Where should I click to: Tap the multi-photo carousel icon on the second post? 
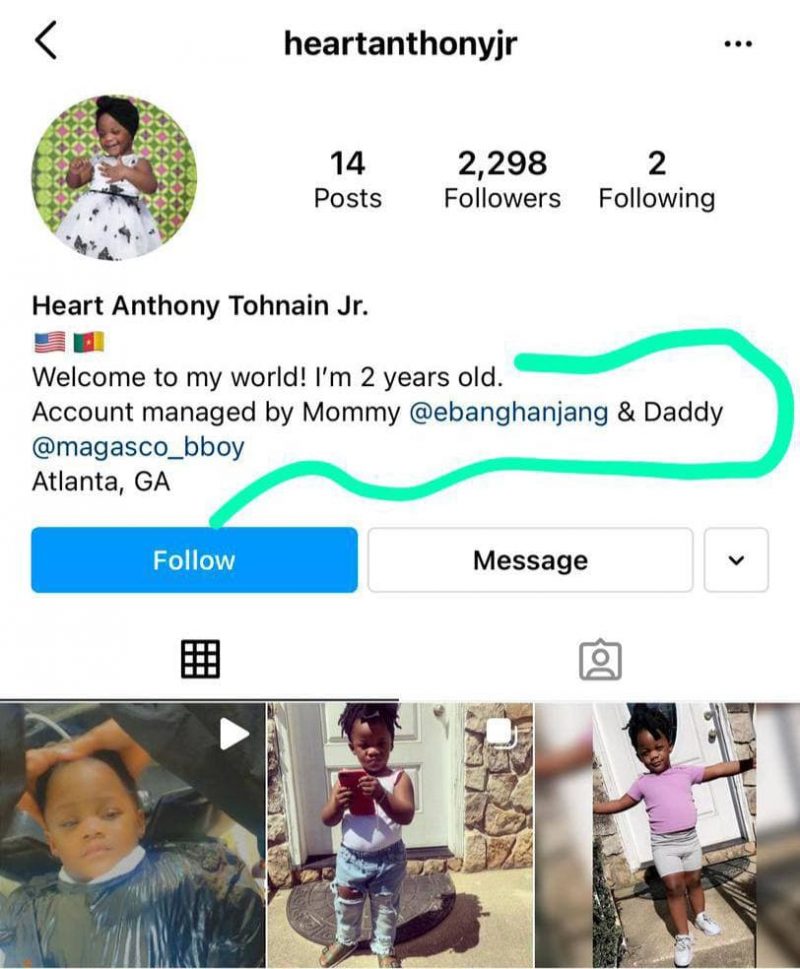point(501,732)
